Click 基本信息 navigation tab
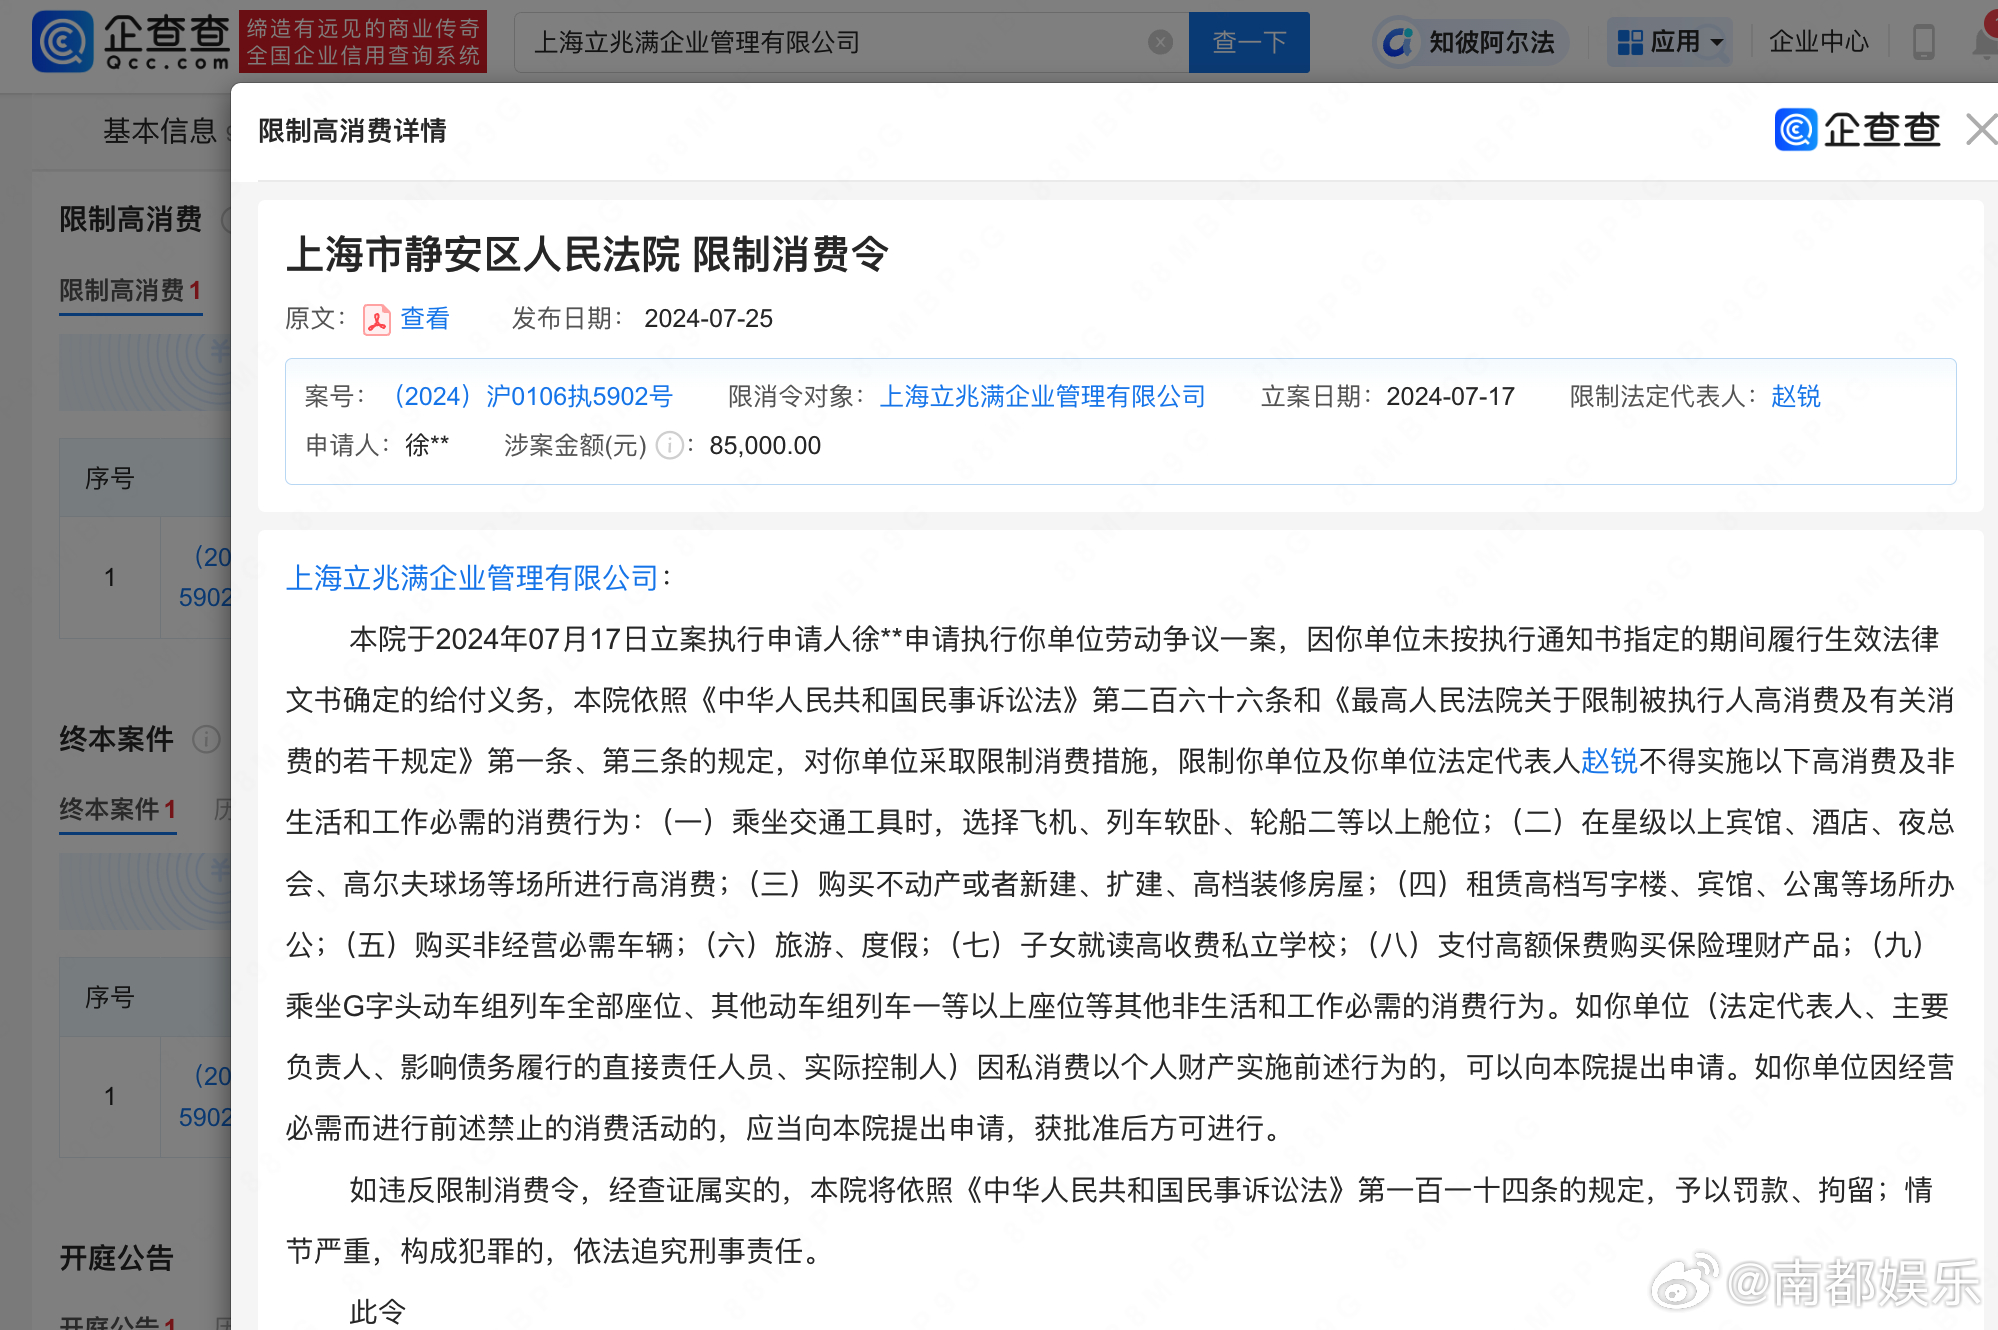Viewport: 1998px width, 1330px height. [x=160, y=131]
